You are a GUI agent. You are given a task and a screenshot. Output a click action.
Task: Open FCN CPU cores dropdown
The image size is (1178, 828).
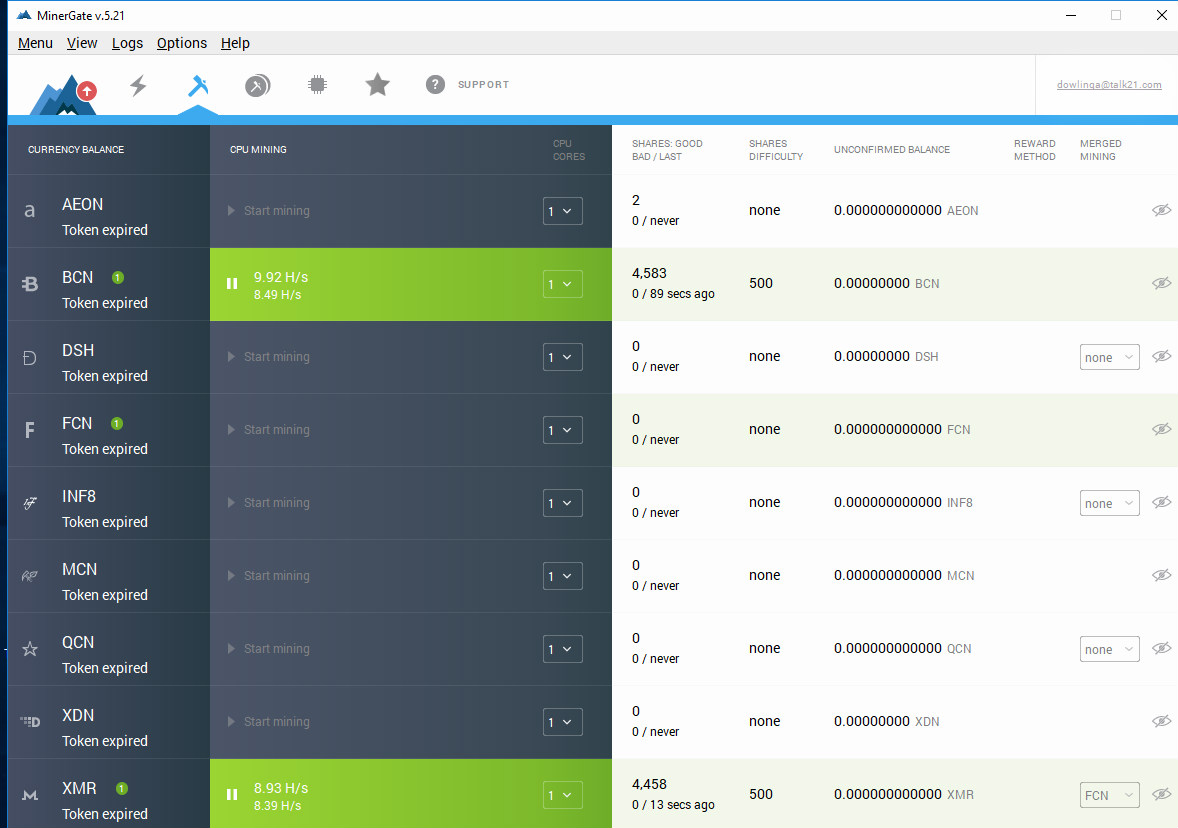point(563,430)
